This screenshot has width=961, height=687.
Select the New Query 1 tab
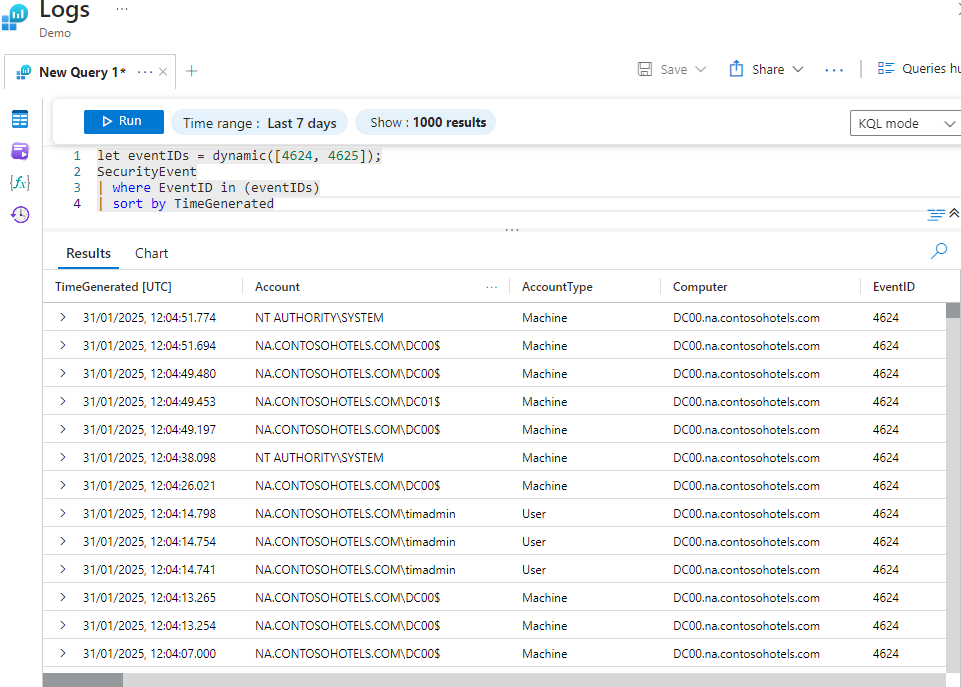pos(82,72)
